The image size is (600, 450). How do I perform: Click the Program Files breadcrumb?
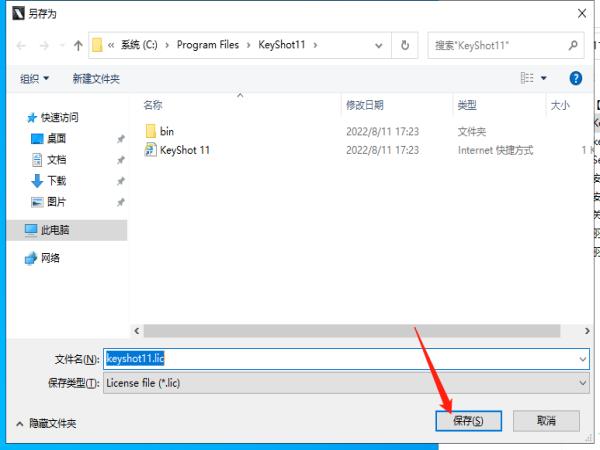208,45
